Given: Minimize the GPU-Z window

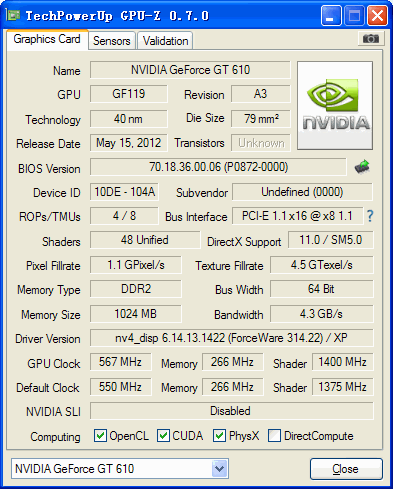Looking at the screenshot, I should 331,16.
